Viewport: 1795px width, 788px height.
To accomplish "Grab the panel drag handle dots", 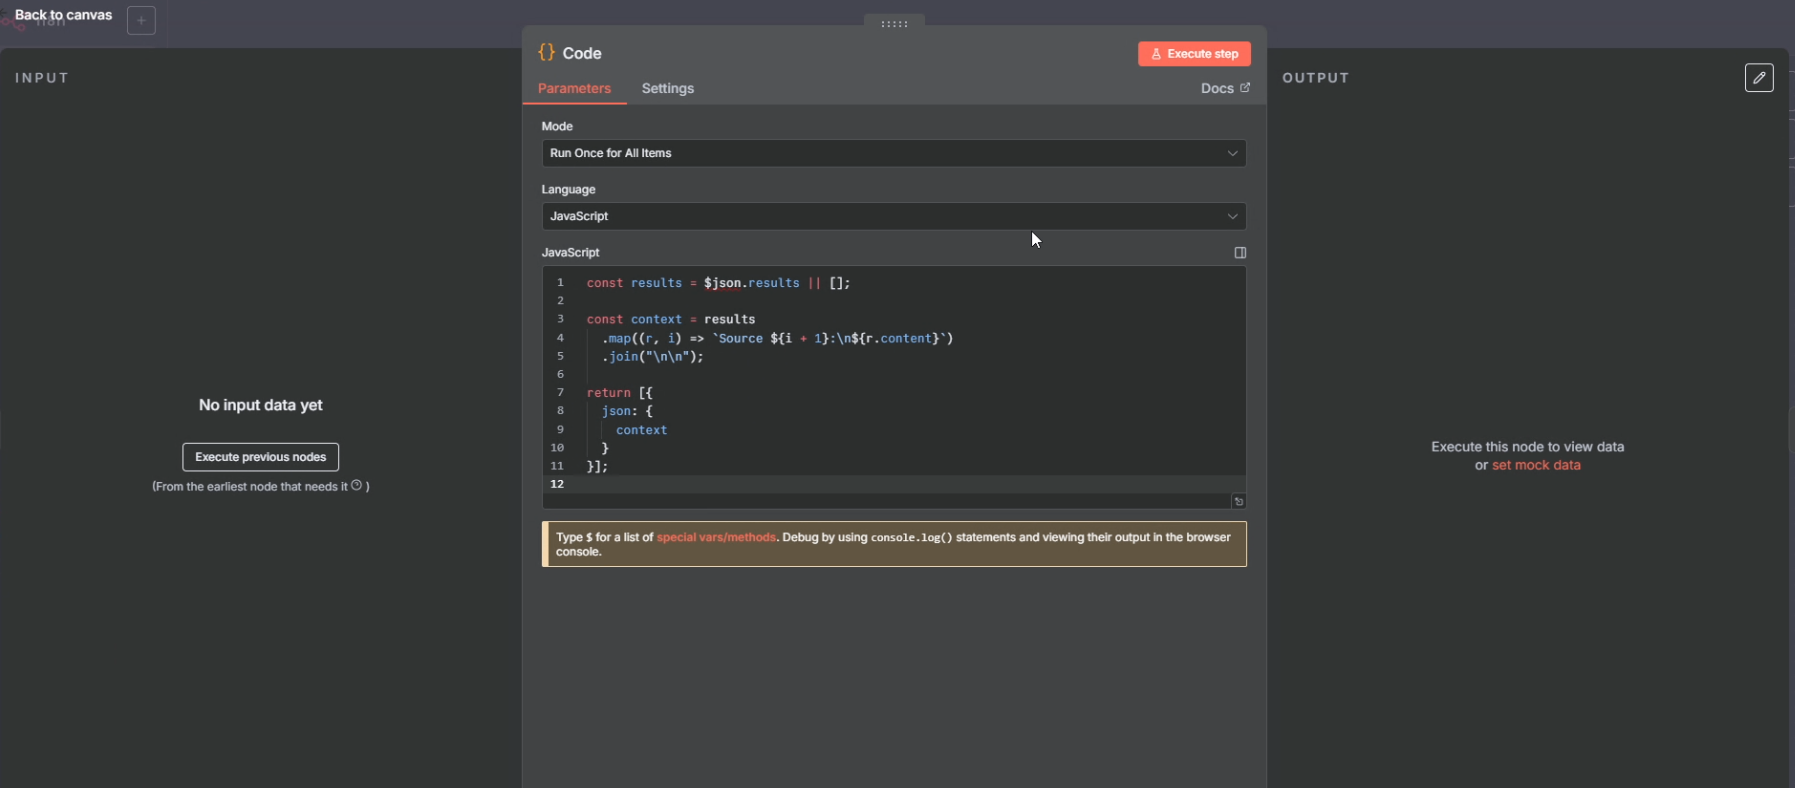I will pyautogui.click(x=894, y=24).
